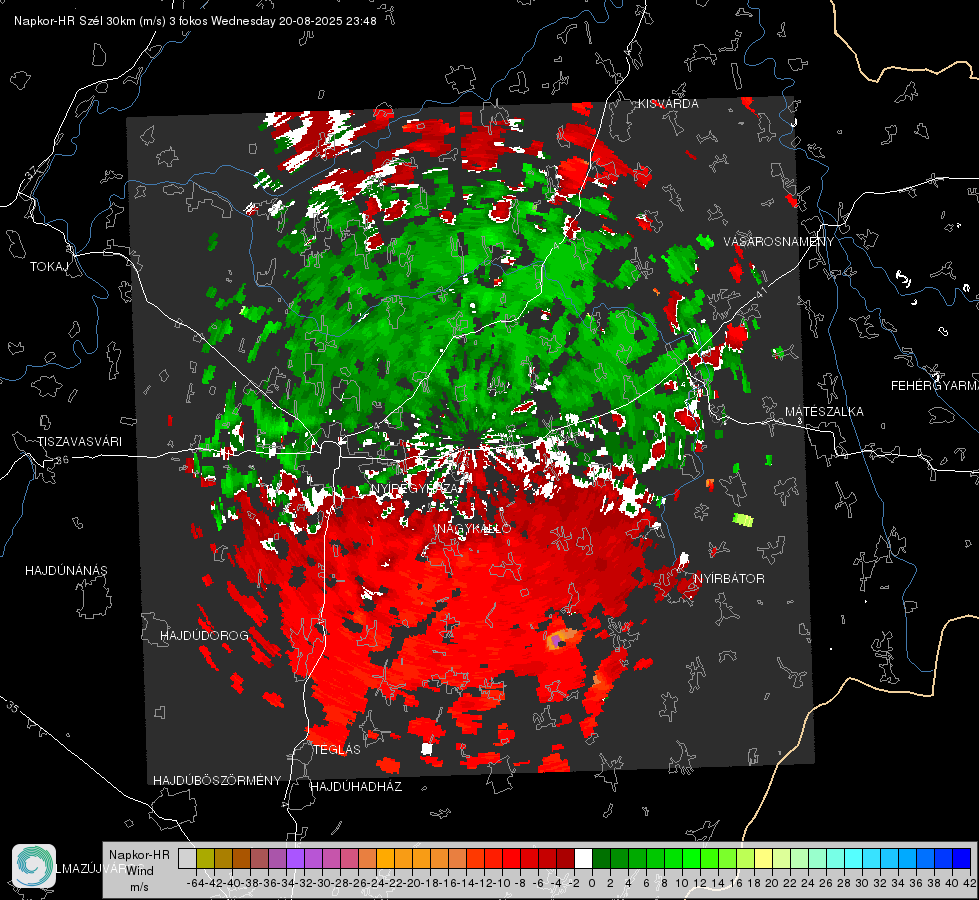This screenshot has height=900, width=979.
Task: Click the VÁSÁROSNAMÉNY city label
Action: click(779, 242)
